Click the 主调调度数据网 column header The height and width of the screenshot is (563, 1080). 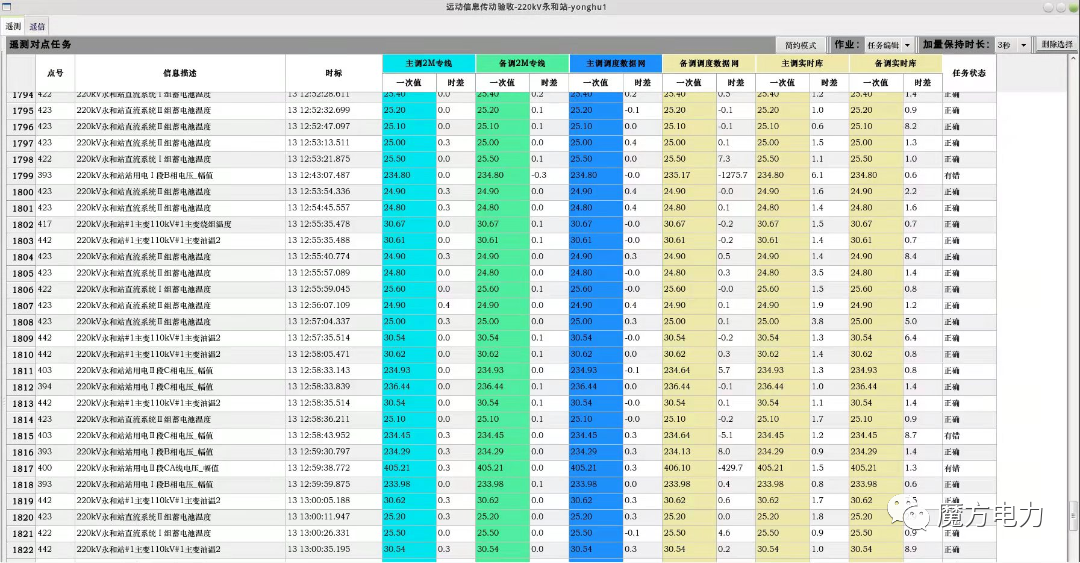(616, 63)
